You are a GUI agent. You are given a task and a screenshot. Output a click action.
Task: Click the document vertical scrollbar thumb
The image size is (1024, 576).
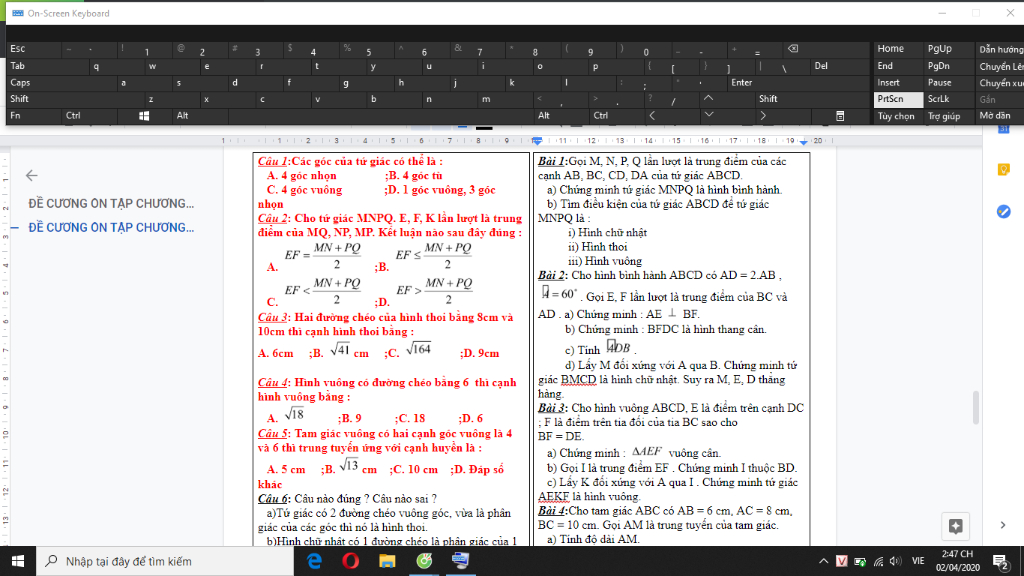tap(976, 408)
